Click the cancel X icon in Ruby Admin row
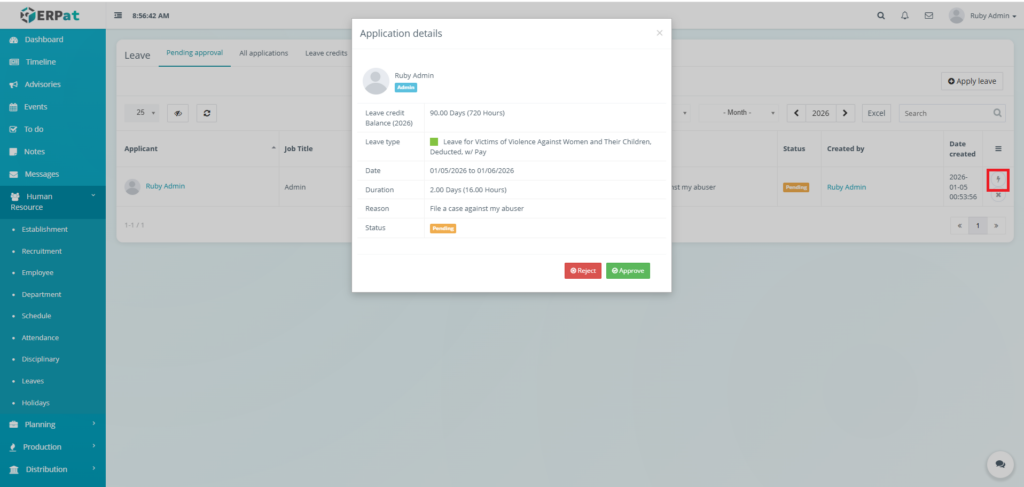Viewport: 1024px width, 487px height. click(998, 195)
